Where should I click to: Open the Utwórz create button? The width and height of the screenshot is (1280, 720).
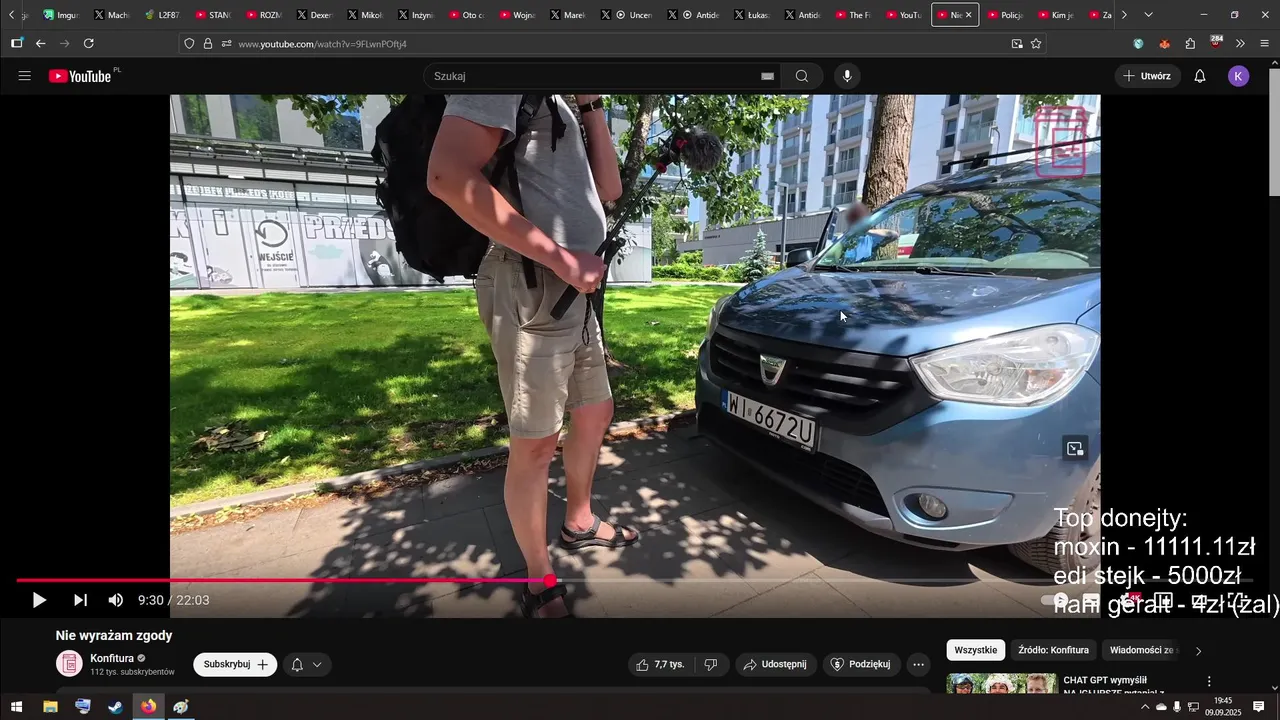pyautogui.click(x=1147, y=76)
